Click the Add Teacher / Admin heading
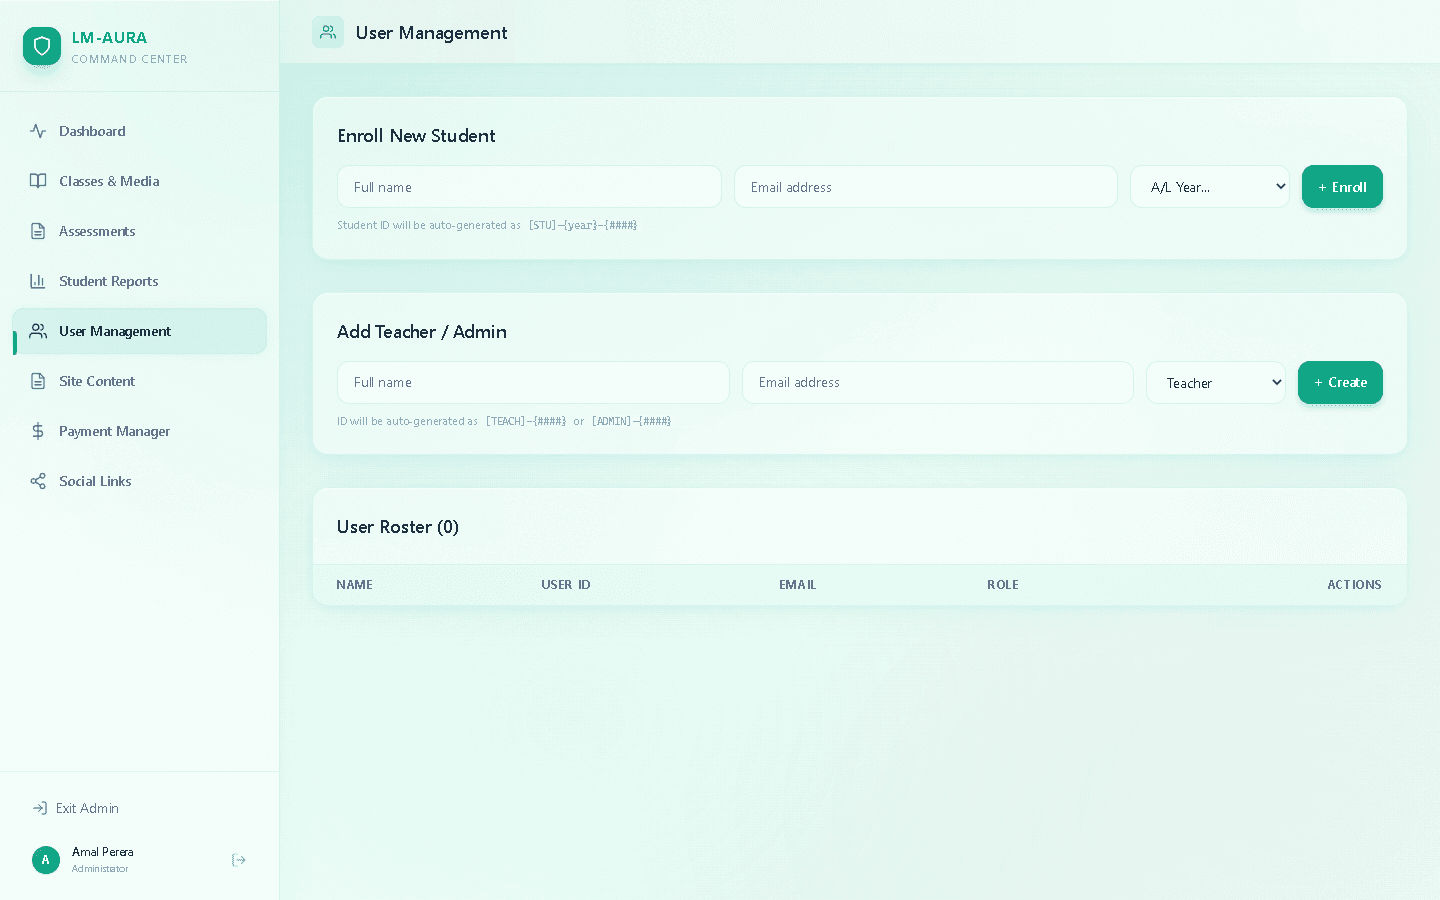 point(422,332)
